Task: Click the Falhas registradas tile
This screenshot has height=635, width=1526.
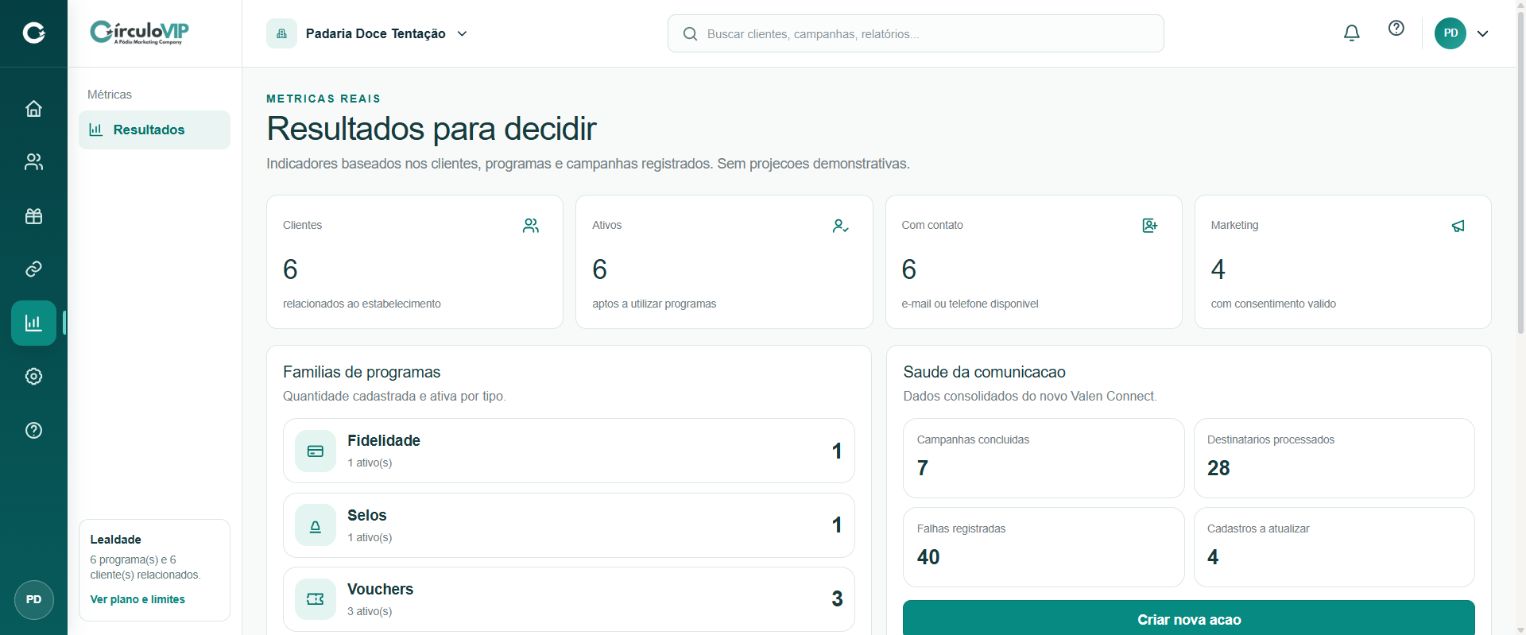Action: 1043,547
